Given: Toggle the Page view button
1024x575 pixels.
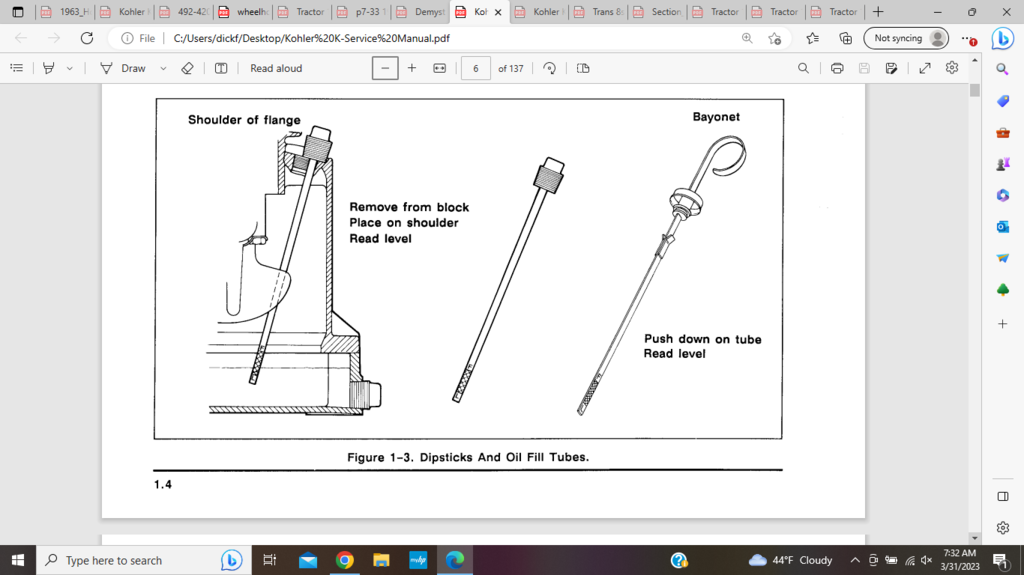Looking at the screenshot, I should (x=584, y=68).
